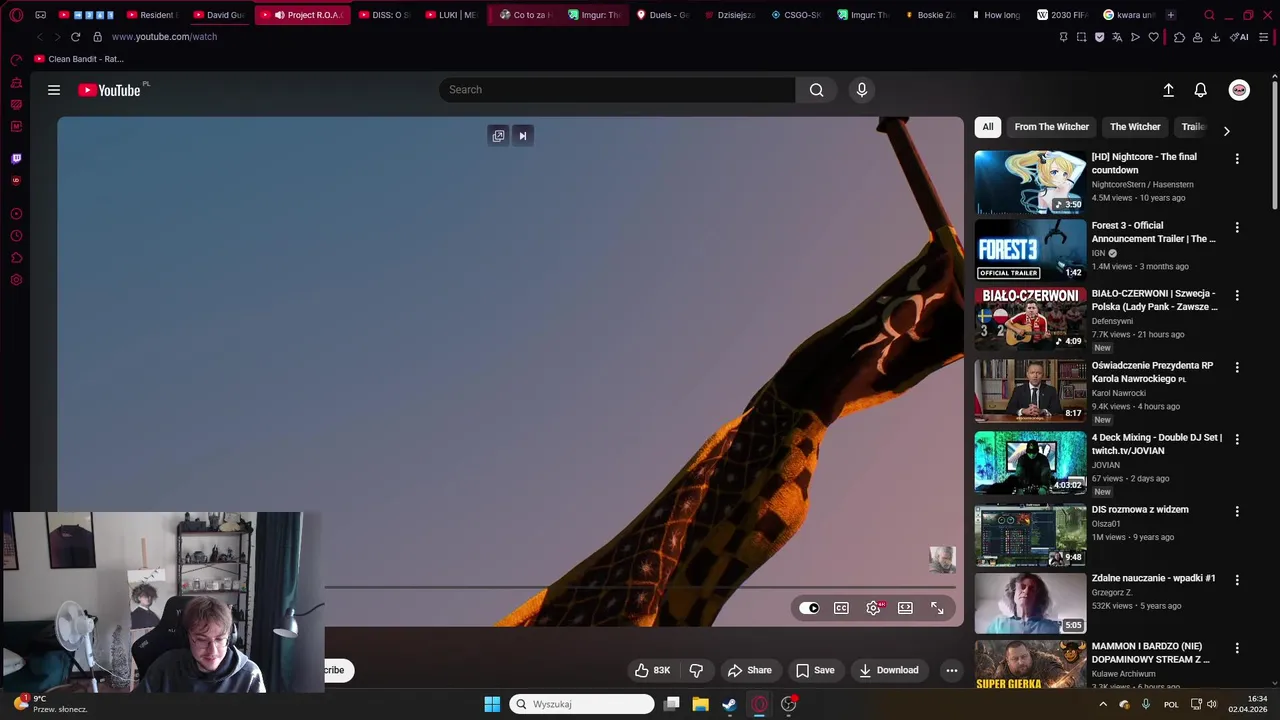Open the video player settings gear

pos(873,608)
